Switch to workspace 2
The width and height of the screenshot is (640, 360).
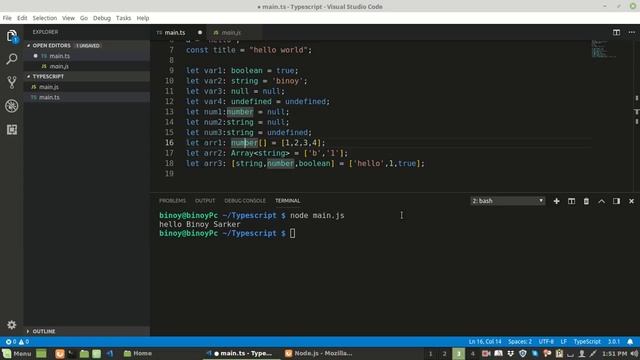[x=444, y=353]
